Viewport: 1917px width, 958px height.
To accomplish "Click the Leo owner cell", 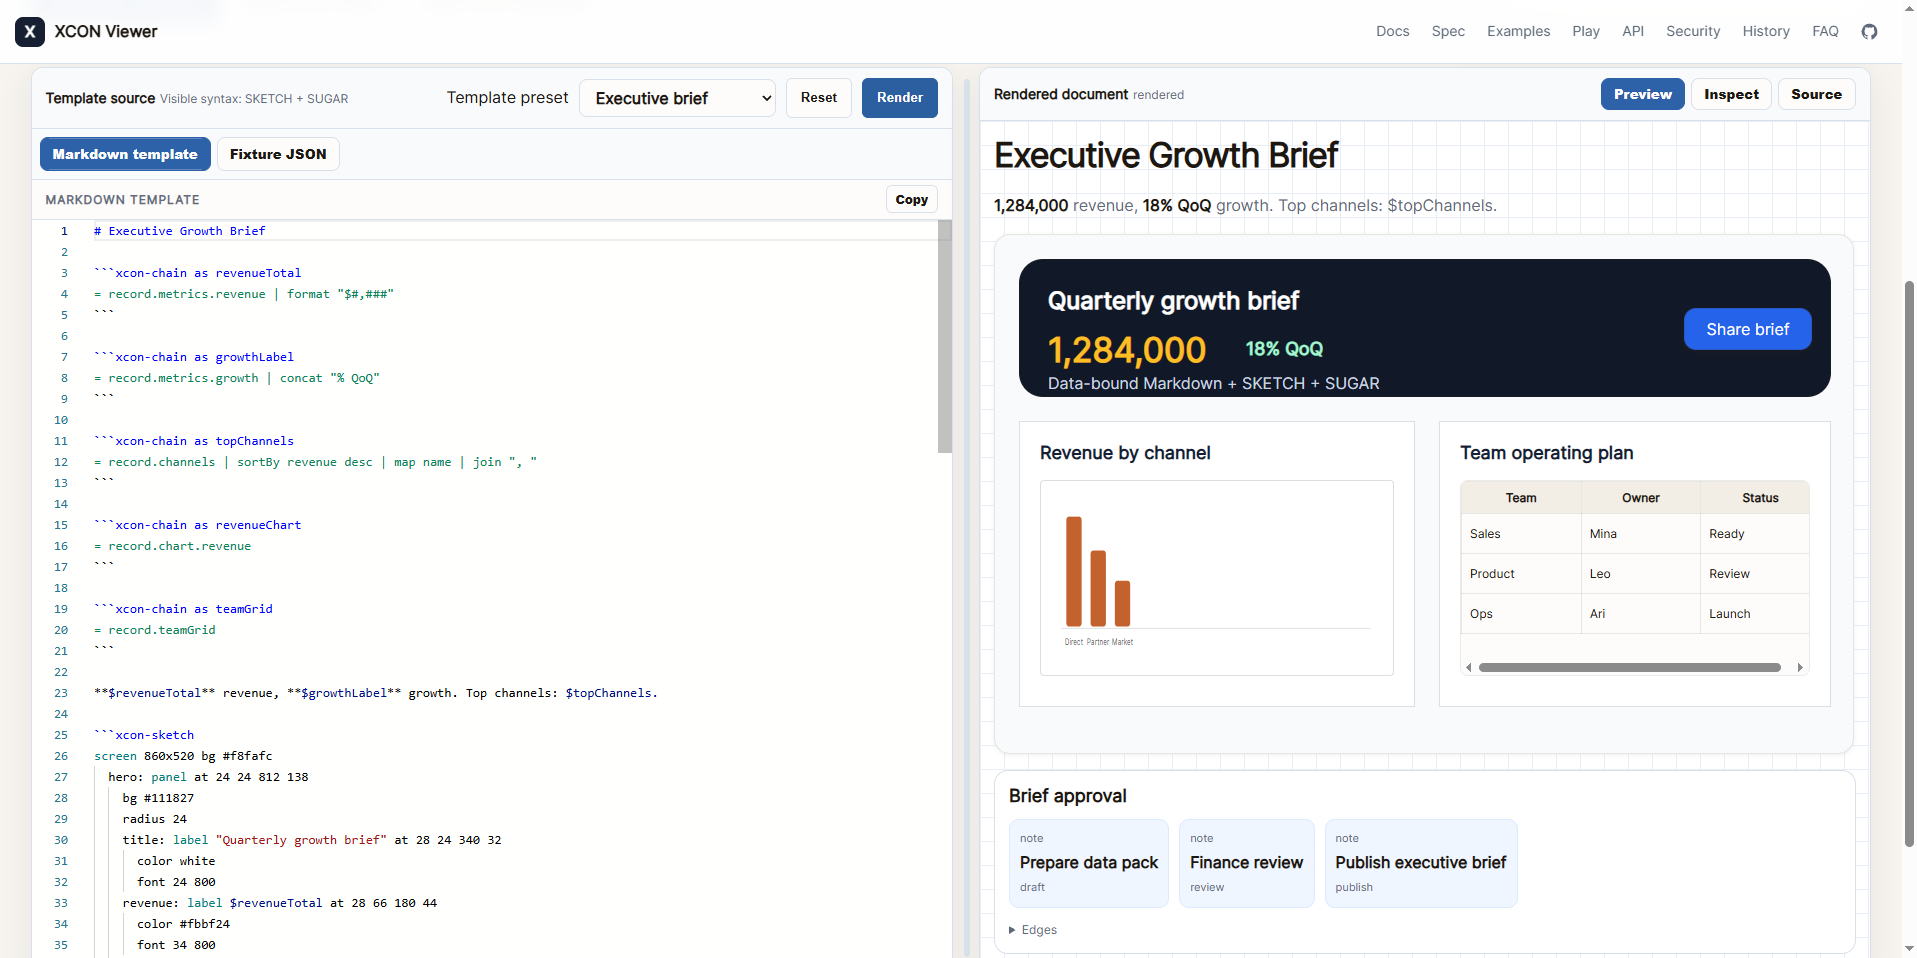I will (x=1641, y=574).
